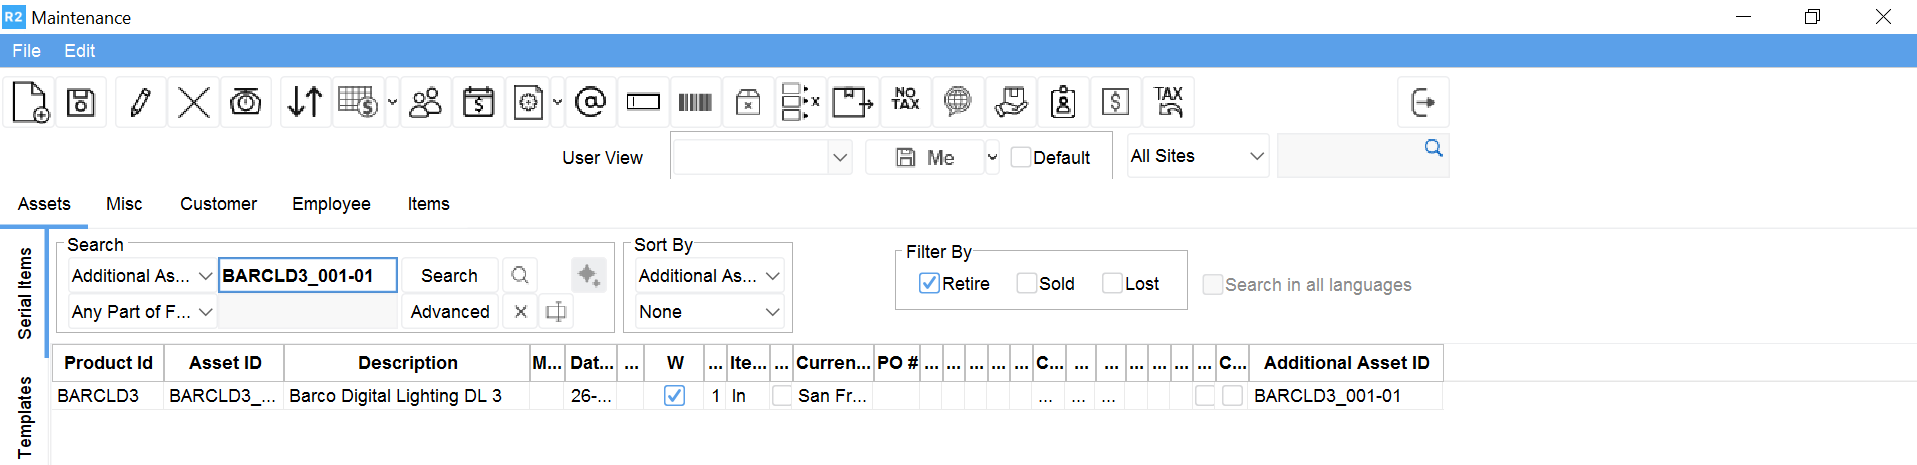The height and width of the screenshot is (465, 1917).
Task: Click the Advanced search button
Action: [x=450, y=312]
